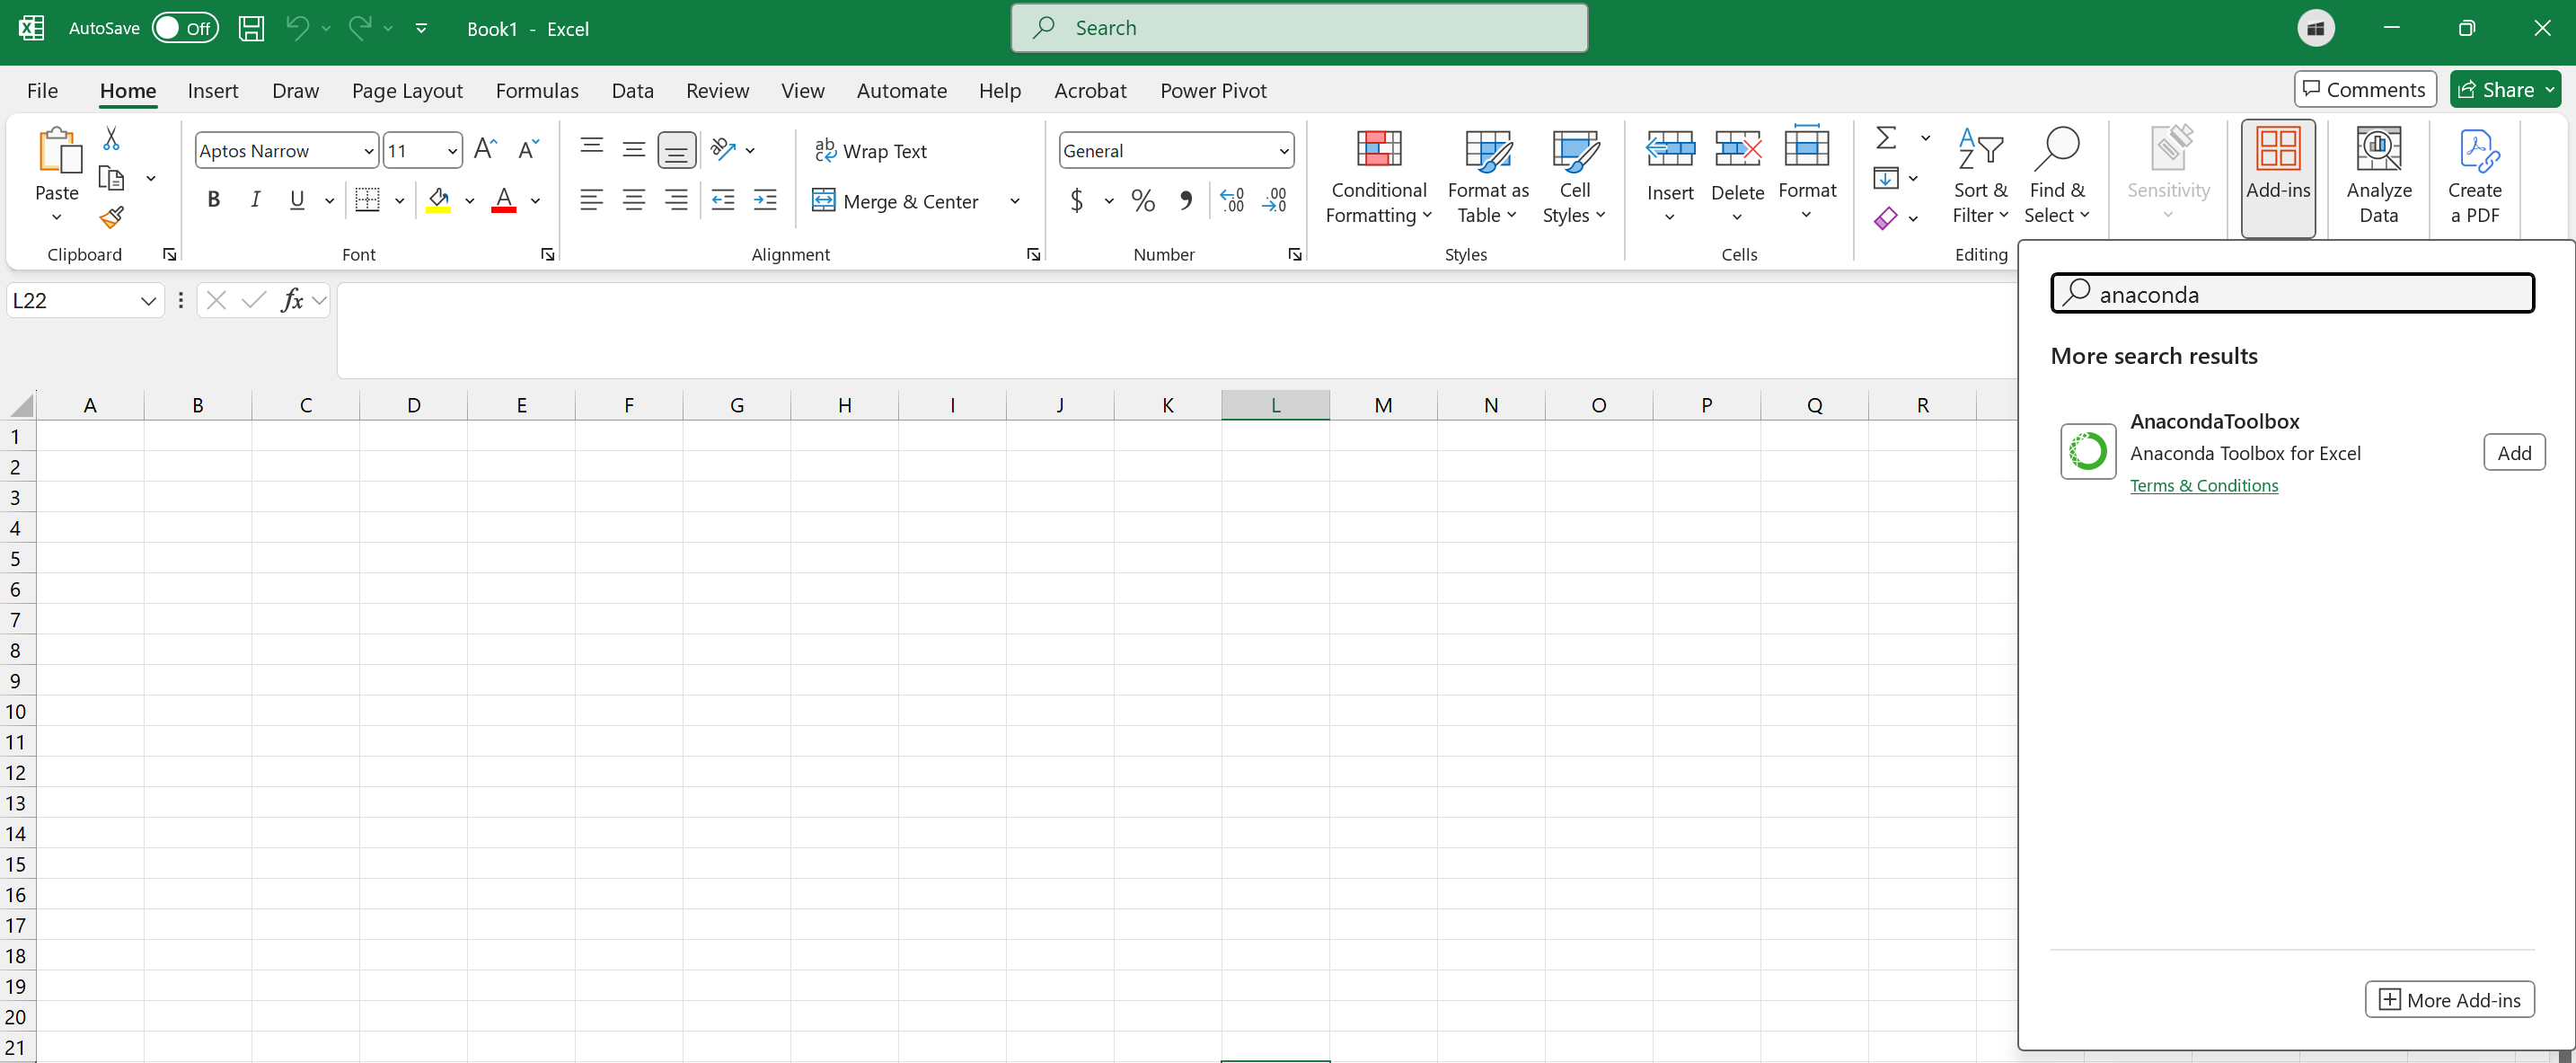Open the number format General dropdown
This screenshot has height=1063, width=2576.
pyautogui.click(x=1283, y=151)
